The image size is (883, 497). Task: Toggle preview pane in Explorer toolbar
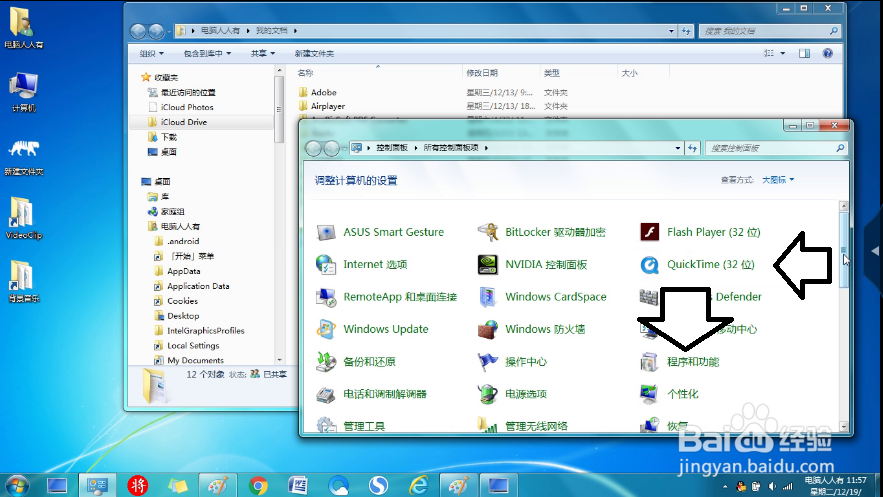point(804,53)
